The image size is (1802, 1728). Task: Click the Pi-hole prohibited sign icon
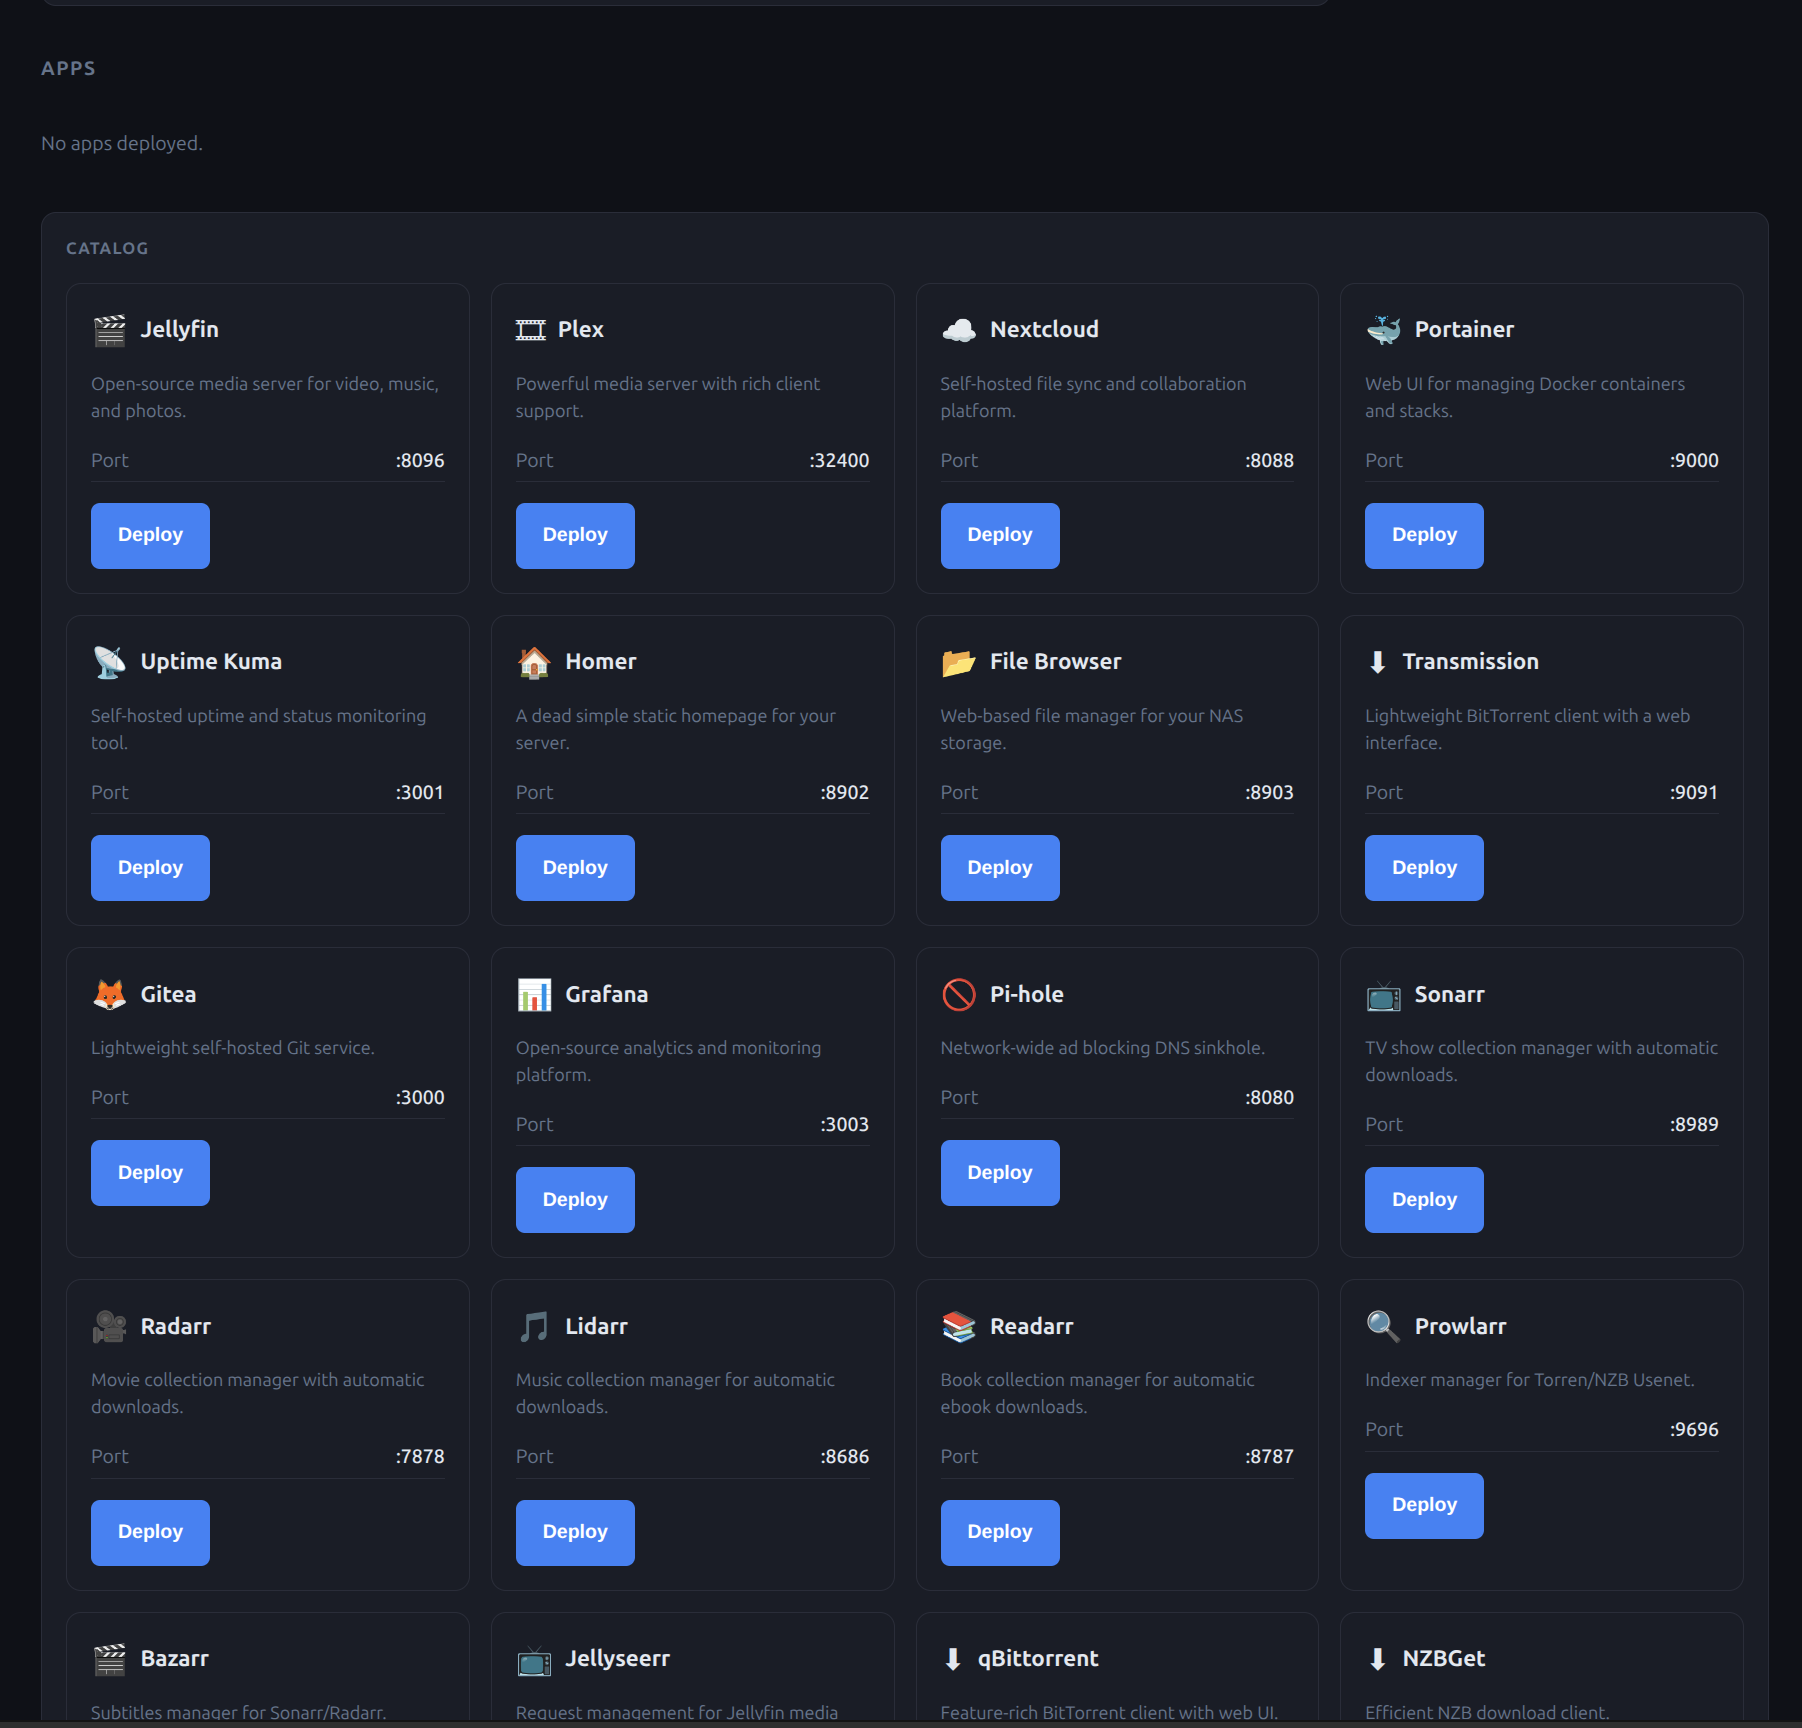tap(958, 994)
